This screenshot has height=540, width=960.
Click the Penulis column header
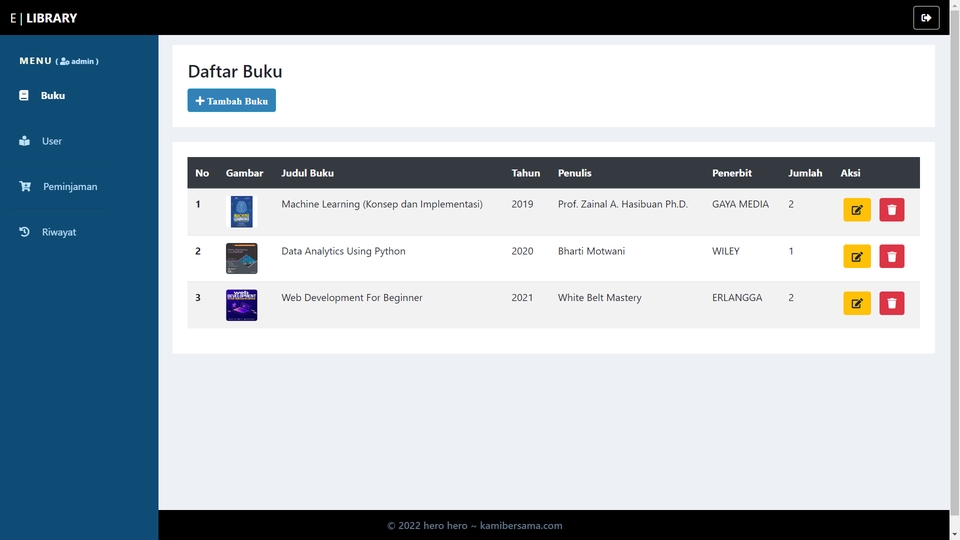tap(574, 173)
